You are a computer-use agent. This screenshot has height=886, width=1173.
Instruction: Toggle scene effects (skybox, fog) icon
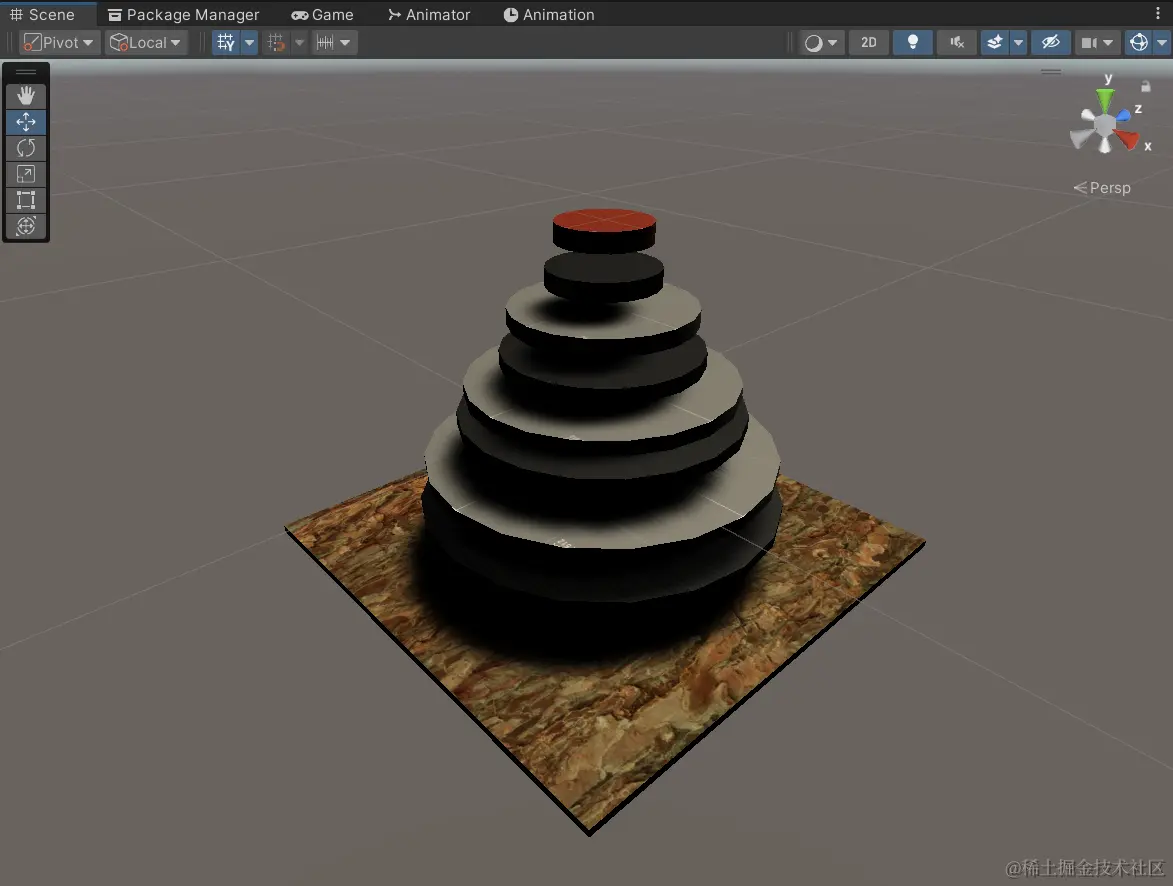click(994, 43)
